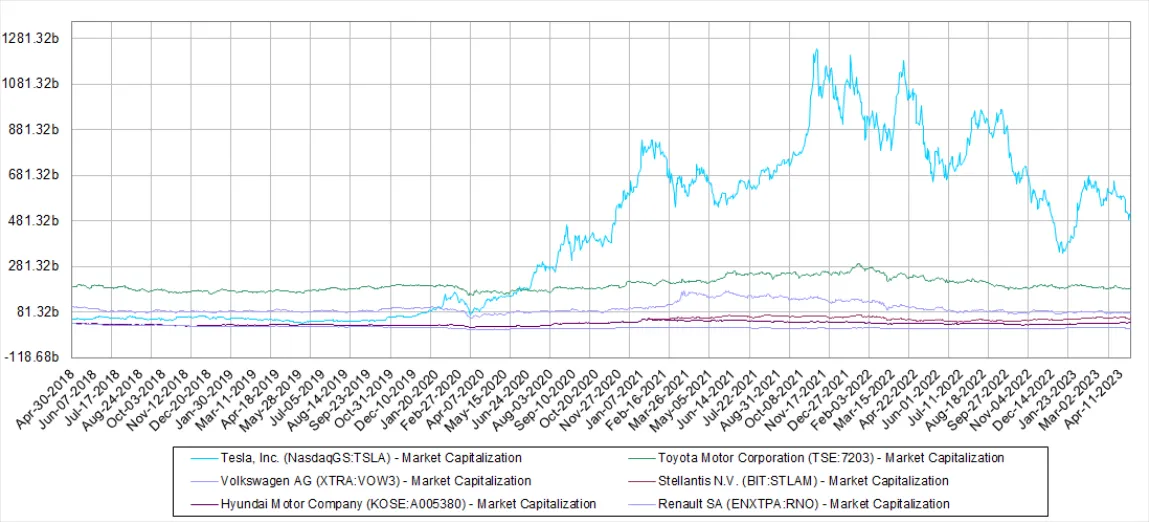Click the 1081.32b y-axis label
1149x522 pixels.
click(30, 84)
